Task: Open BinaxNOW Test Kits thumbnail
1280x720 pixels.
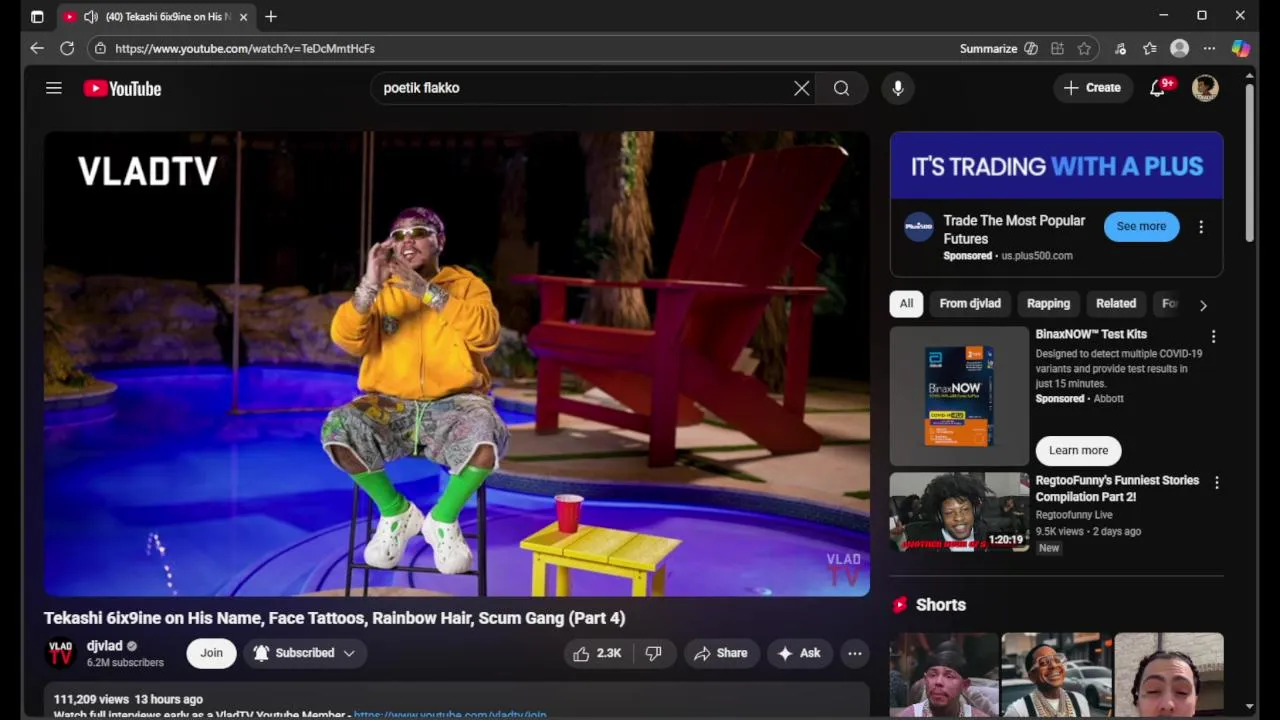Action: click(959, 396)
